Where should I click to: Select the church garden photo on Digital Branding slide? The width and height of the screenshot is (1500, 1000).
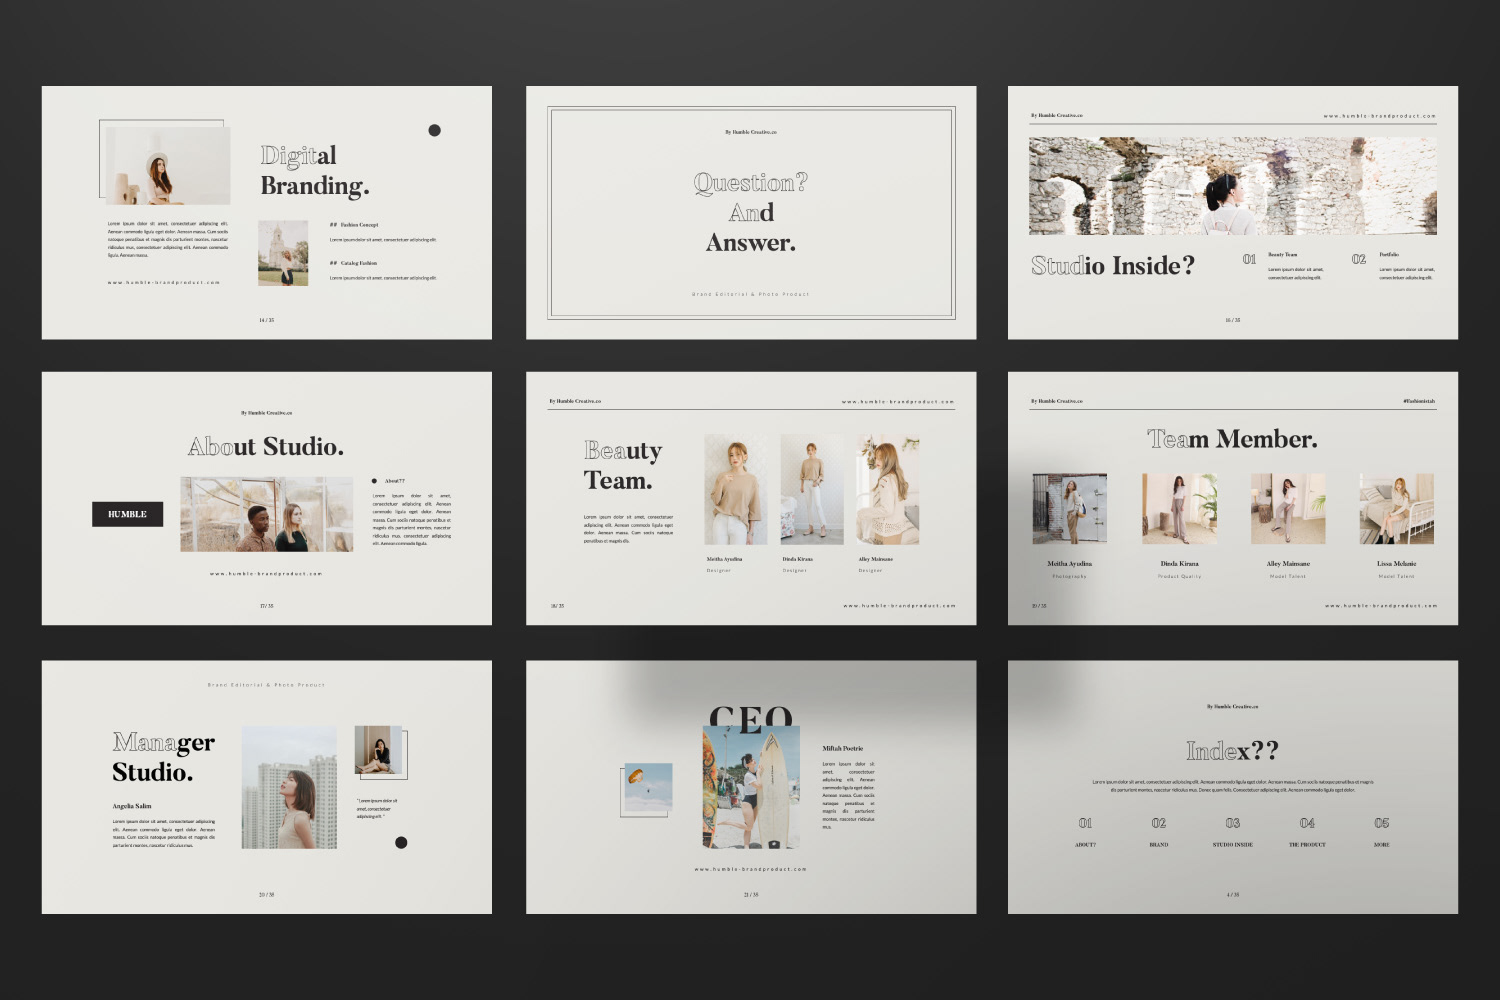(283, 253)
